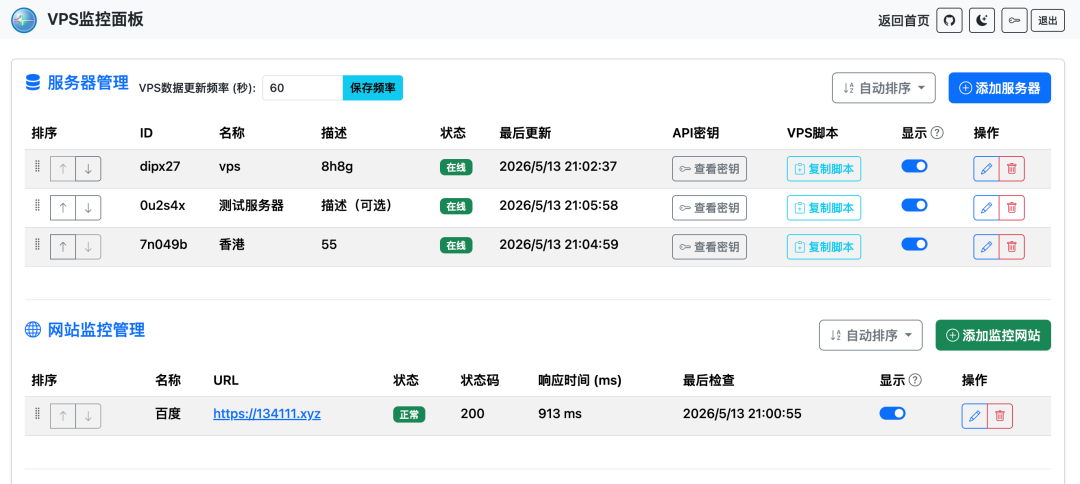Add a server with 添加服务器

click(999, 88)
